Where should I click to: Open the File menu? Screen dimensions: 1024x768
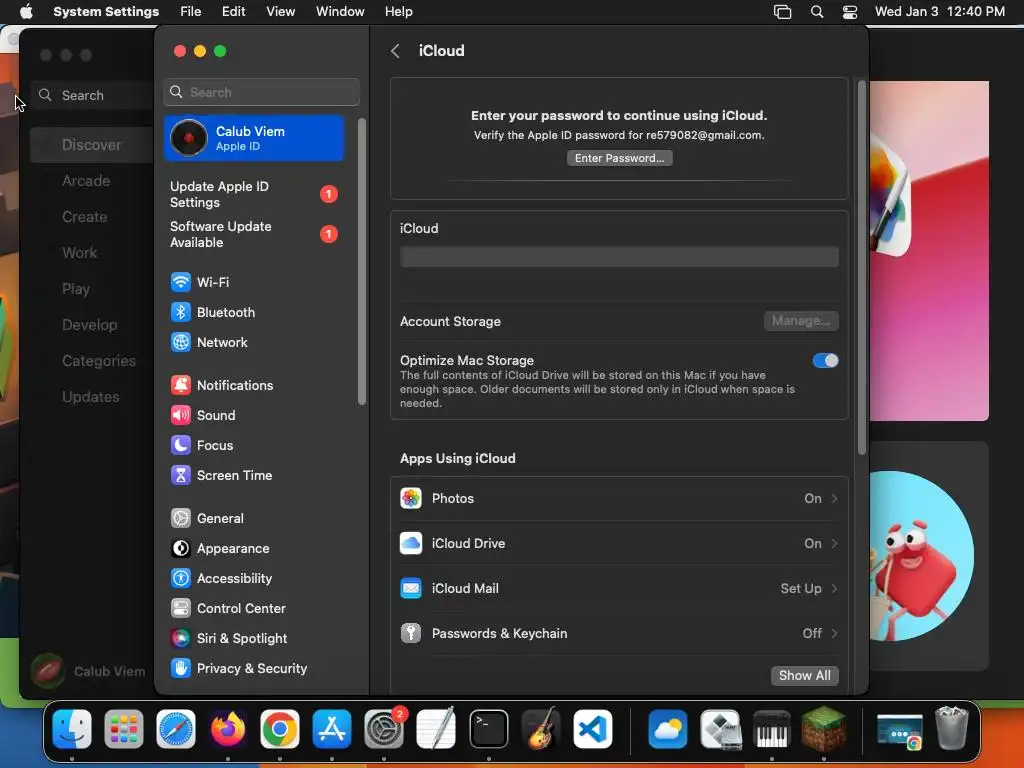pos(191,12)
